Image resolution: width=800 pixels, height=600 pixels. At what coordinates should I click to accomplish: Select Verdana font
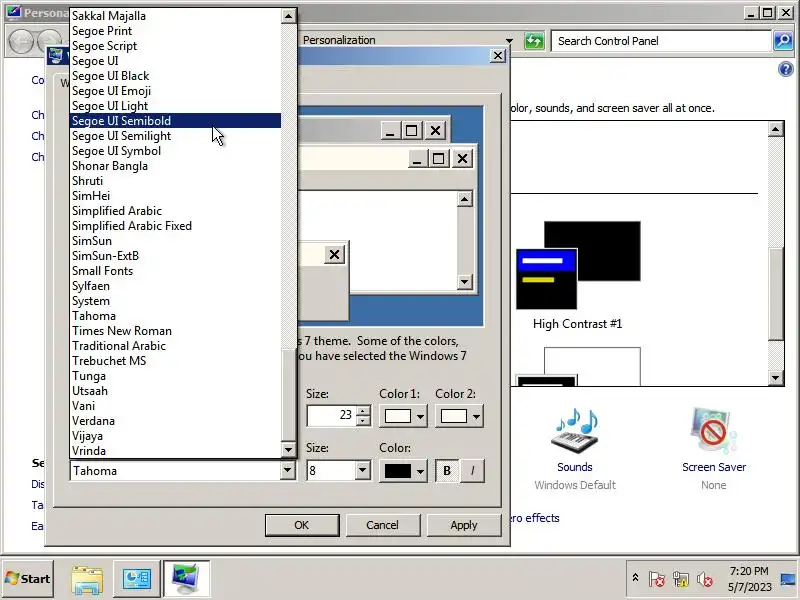pyautogui.click(x=175, y=421)
